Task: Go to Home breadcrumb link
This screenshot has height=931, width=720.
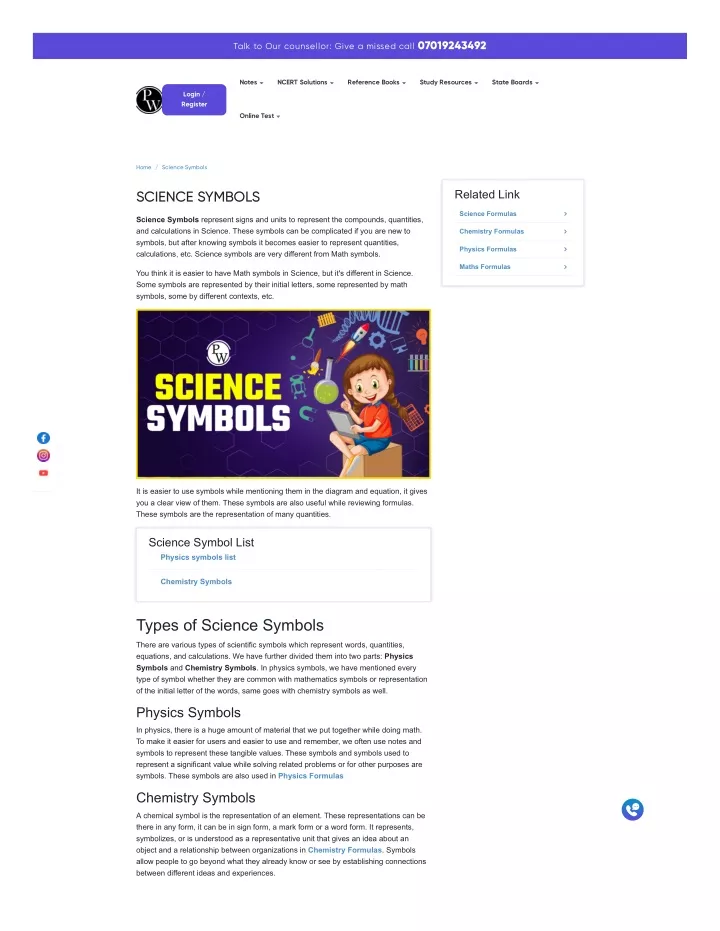Action: click(143, 167)
